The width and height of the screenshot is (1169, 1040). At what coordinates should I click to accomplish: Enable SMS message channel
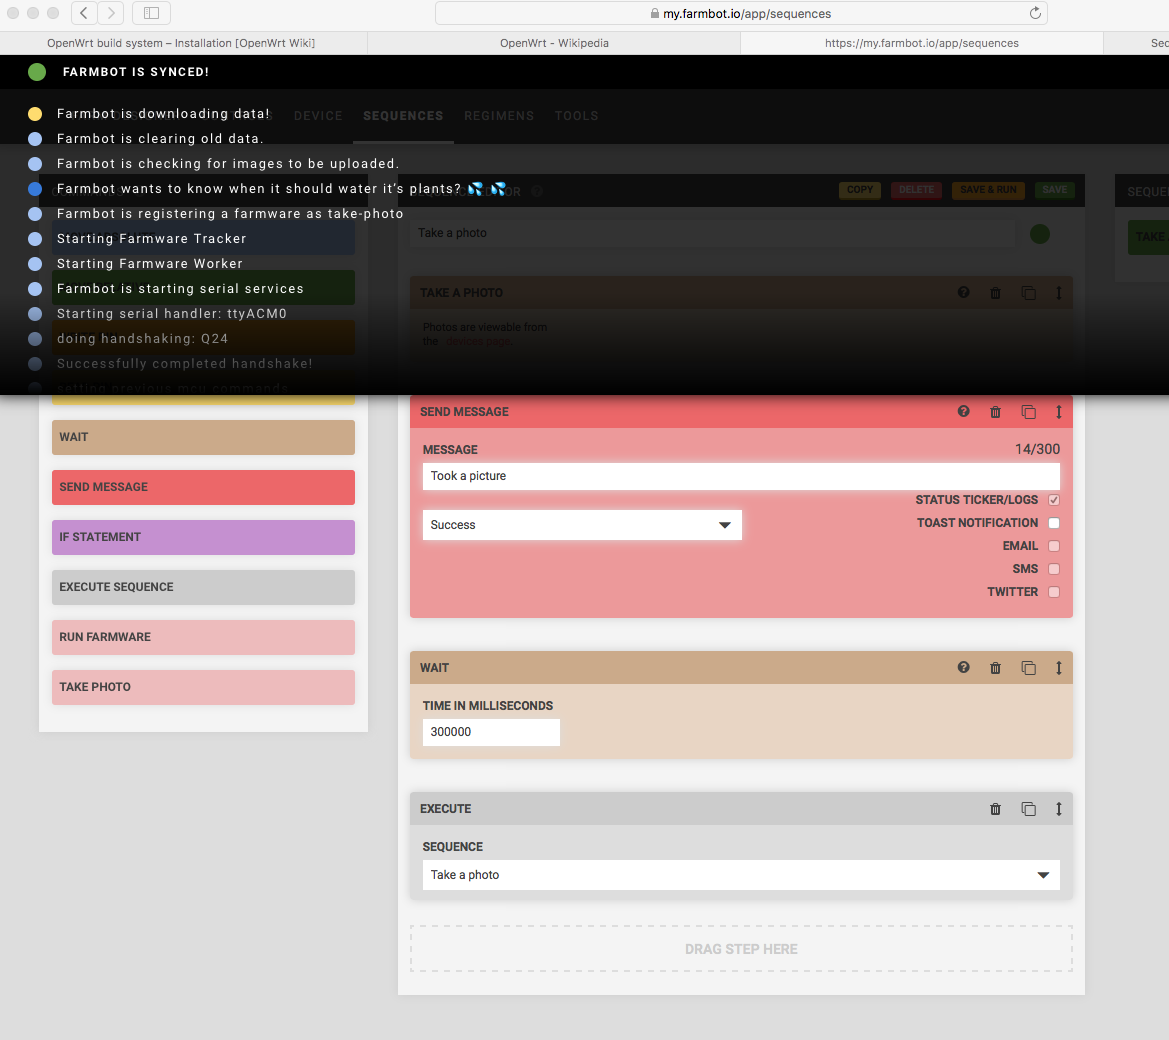click(1053, 569)
